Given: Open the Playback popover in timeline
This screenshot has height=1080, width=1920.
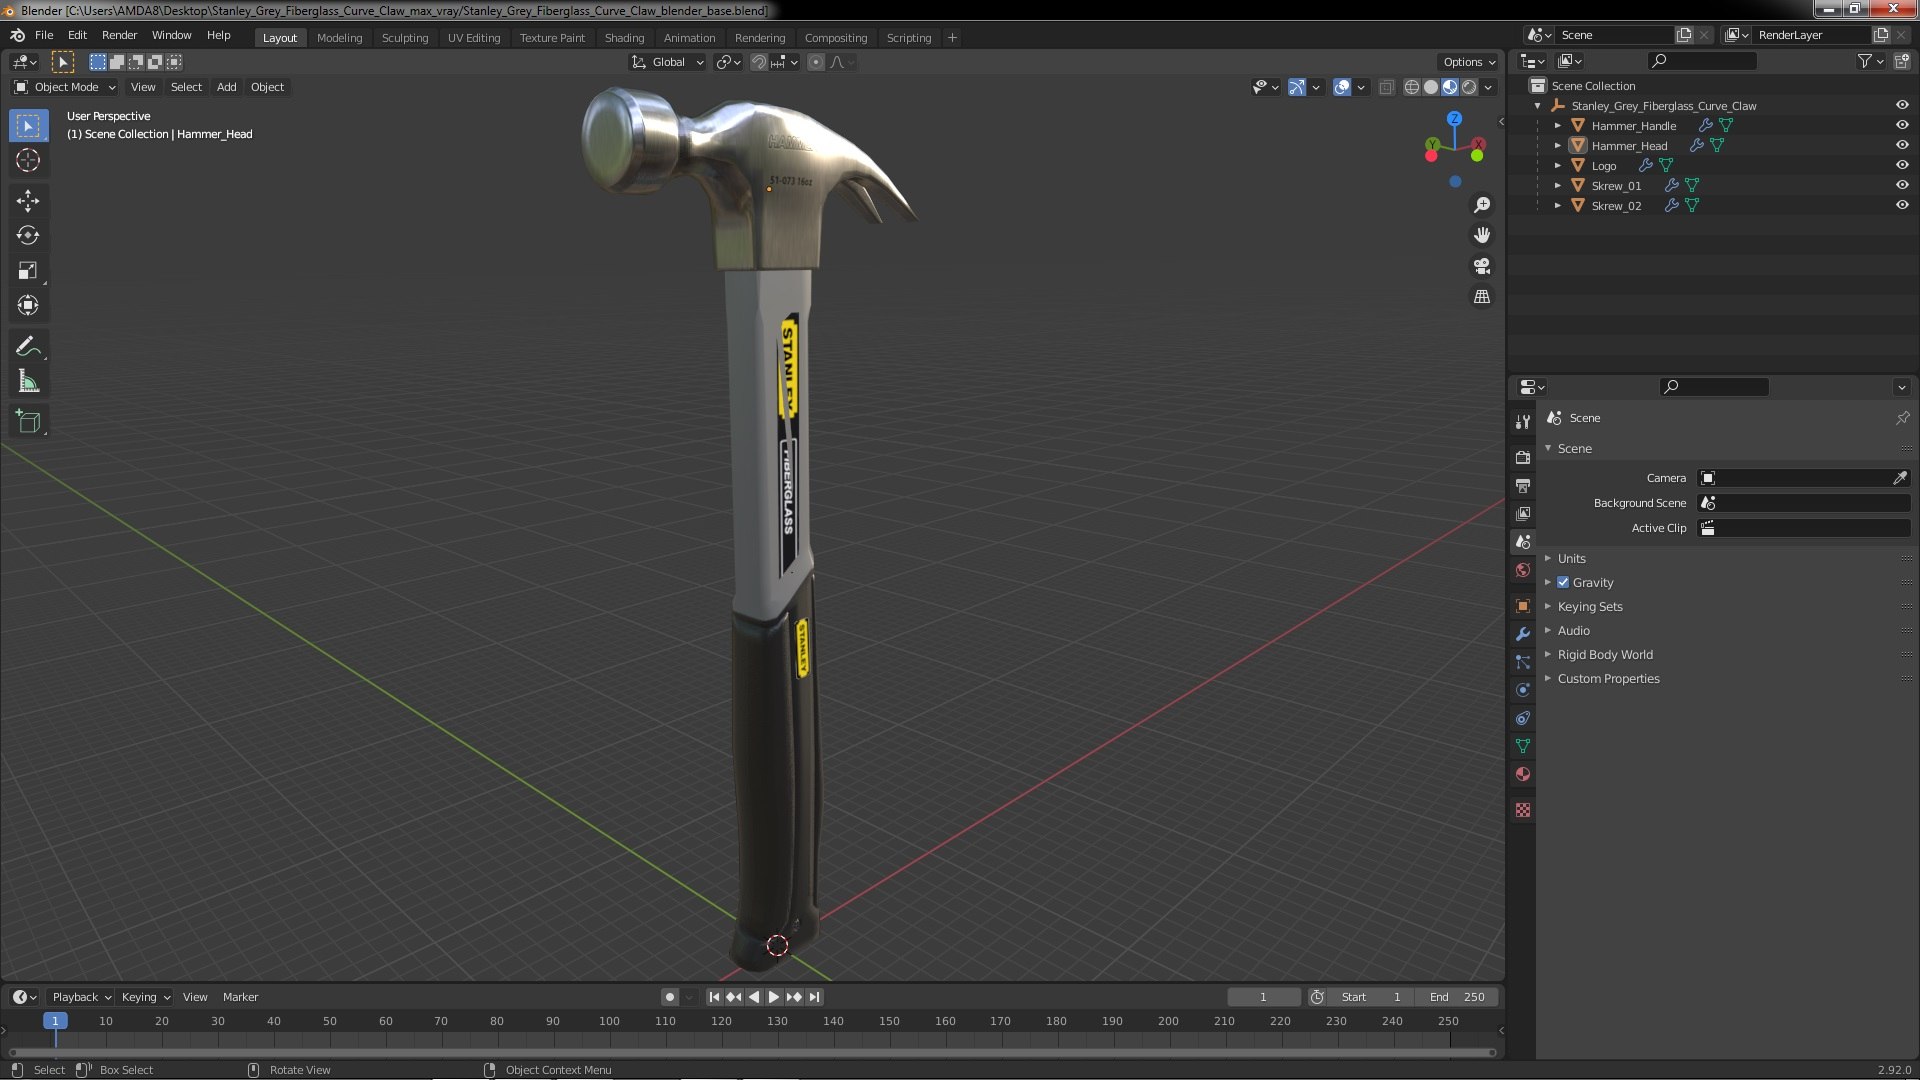Looking at the screenshot, I should pyautogui.click(x=81, y=997).
